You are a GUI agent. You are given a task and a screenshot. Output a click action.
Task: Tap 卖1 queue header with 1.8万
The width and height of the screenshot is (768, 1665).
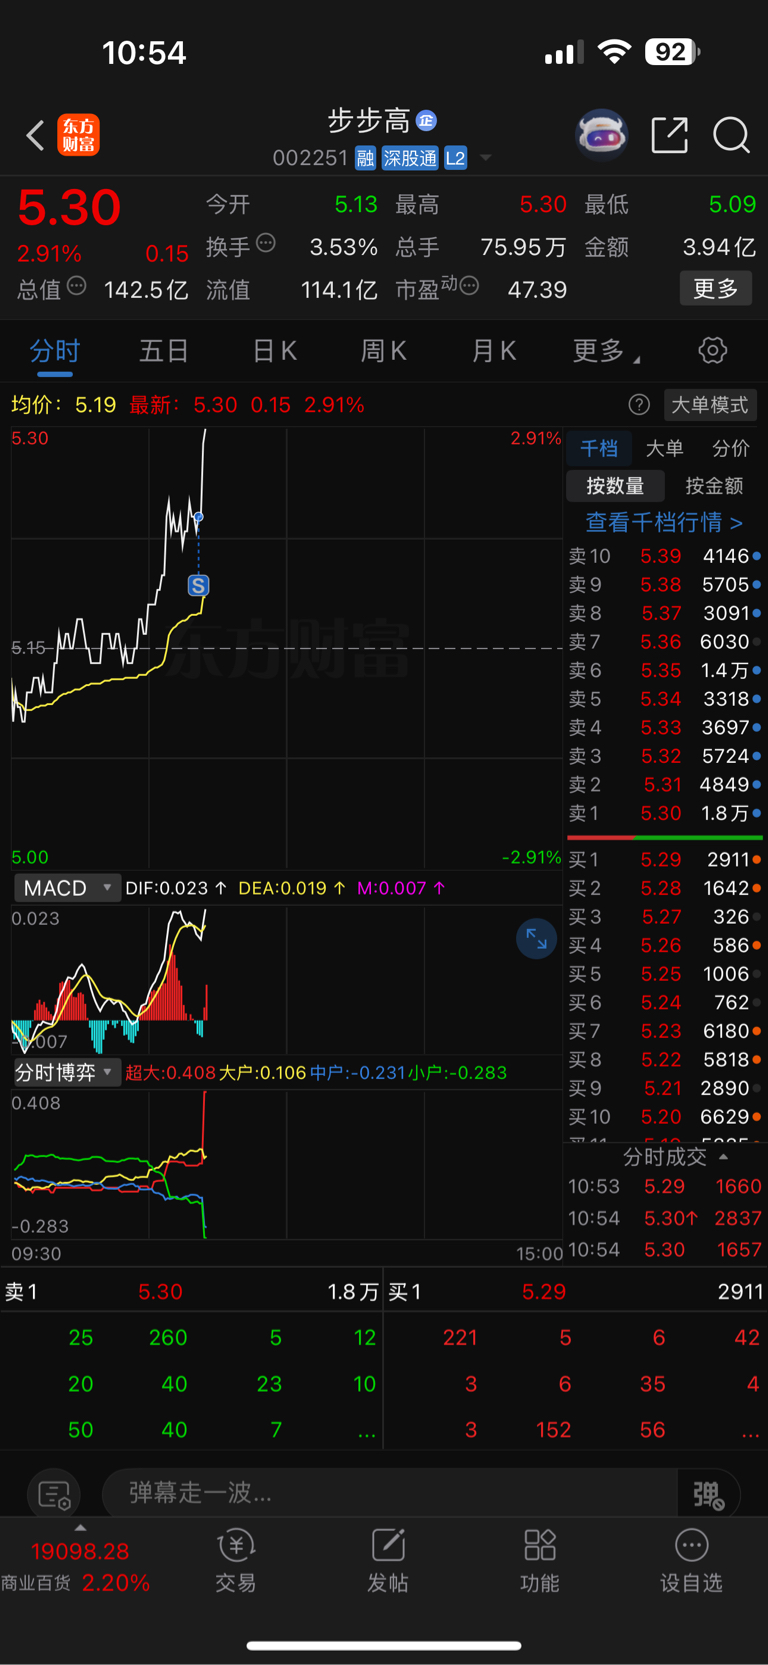click(x=191, y=1292)
